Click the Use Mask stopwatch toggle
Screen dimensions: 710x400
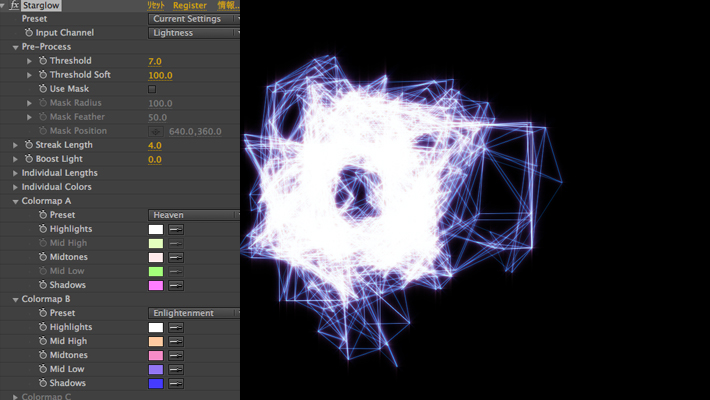(43, 89)
